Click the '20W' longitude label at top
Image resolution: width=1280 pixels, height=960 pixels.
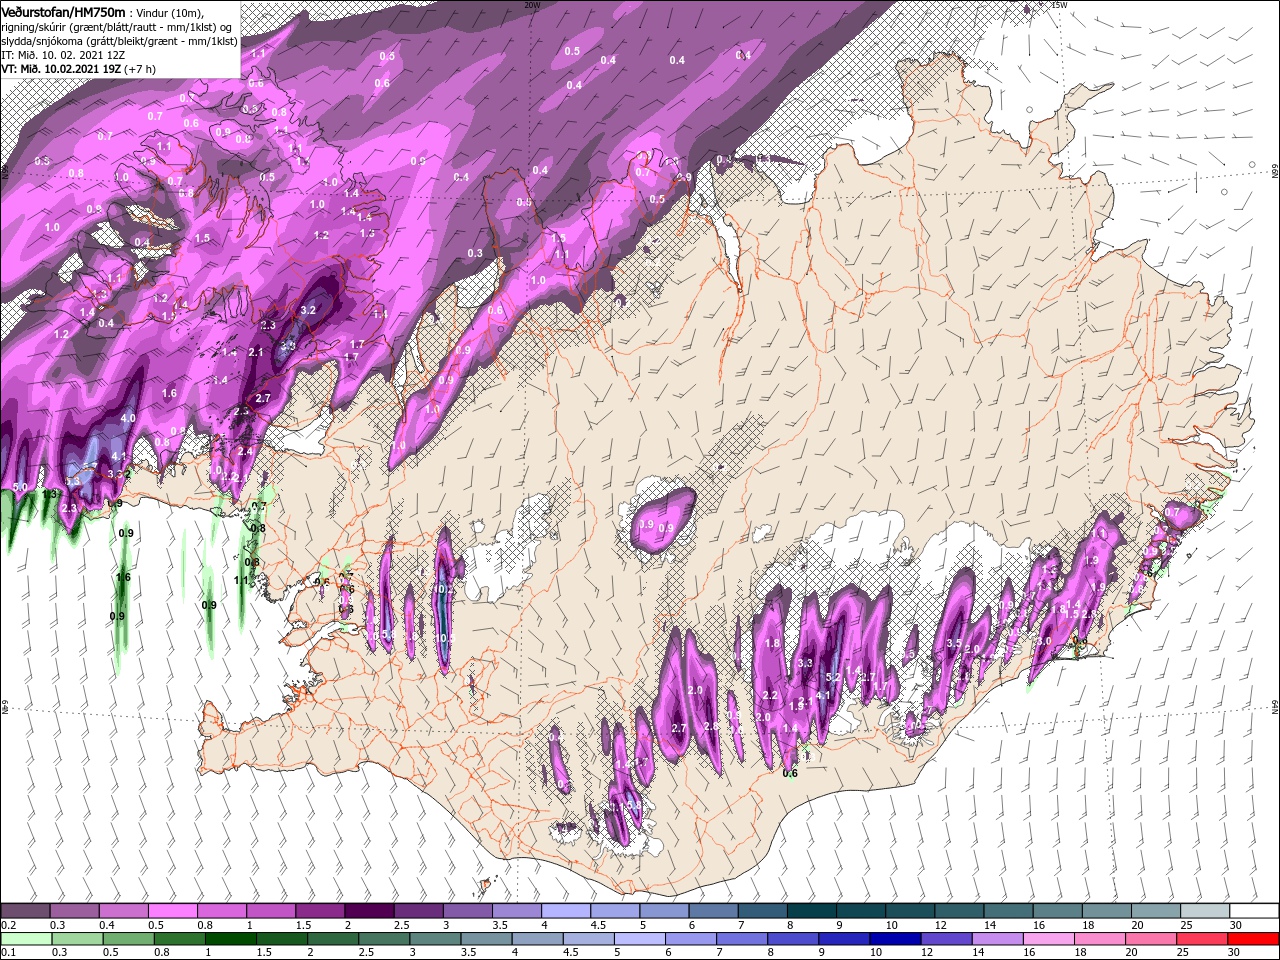pos(532,5)
